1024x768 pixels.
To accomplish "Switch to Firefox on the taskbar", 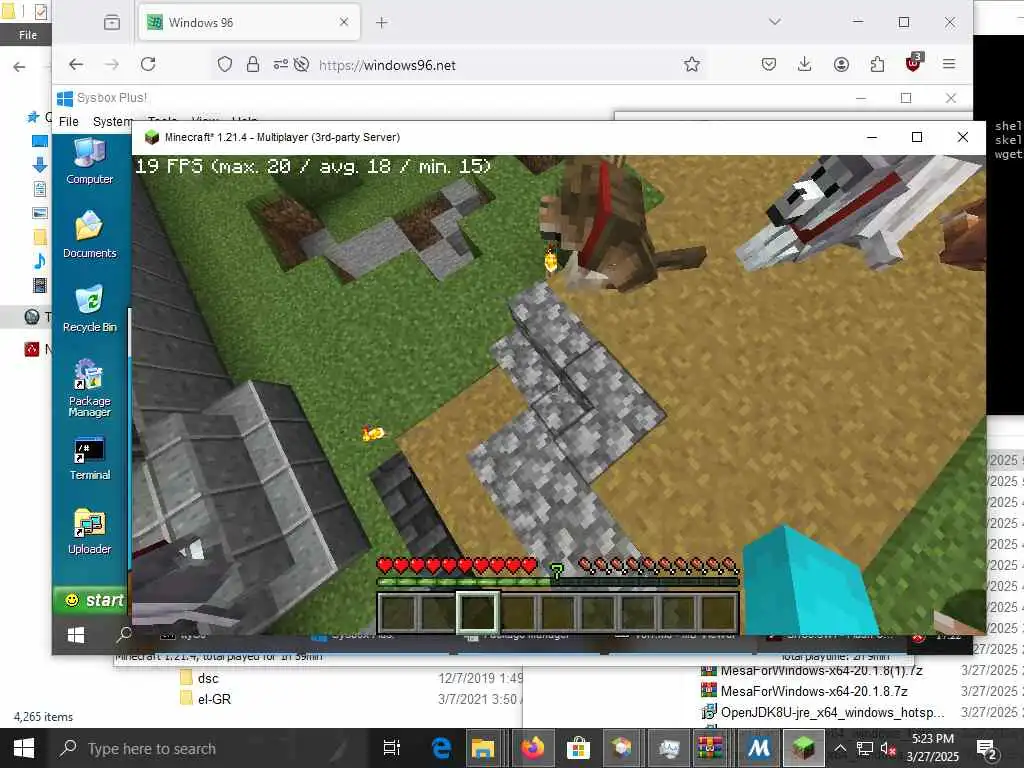I will point(533,748).
